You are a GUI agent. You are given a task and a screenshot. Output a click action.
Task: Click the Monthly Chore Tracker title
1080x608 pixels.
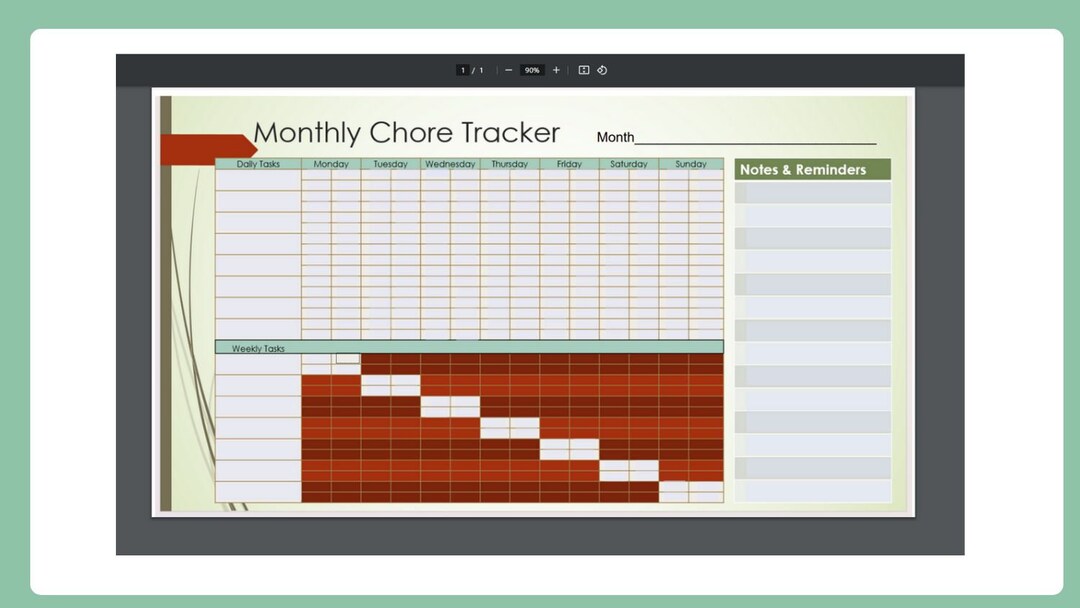pos(406,132)
